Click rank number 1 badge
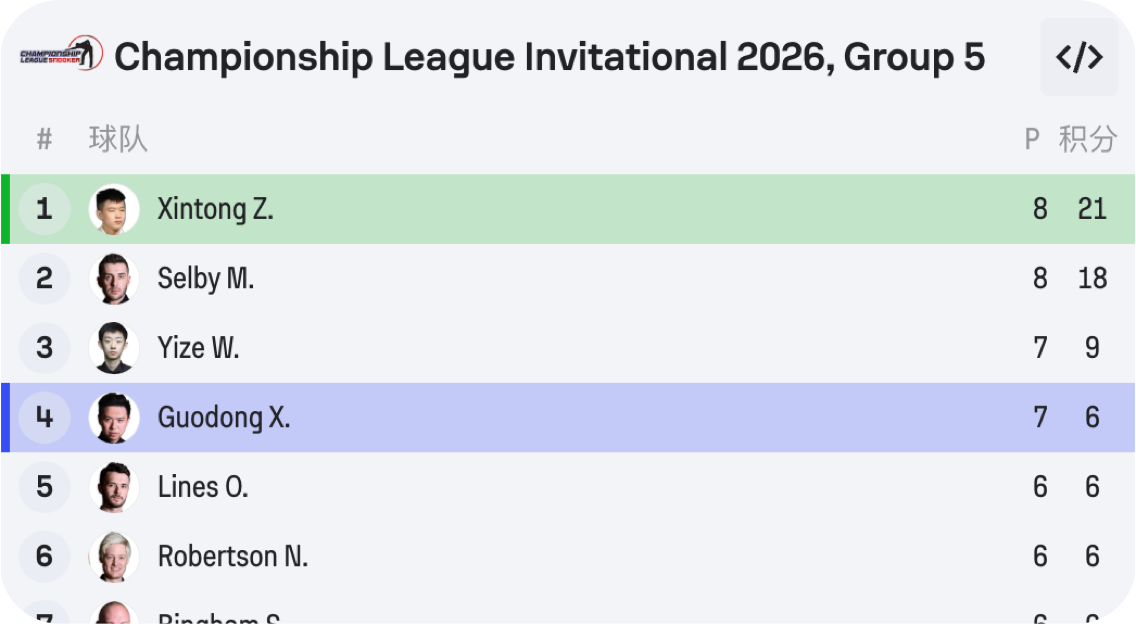The image size is (1136, 624). tap(44, 209)
